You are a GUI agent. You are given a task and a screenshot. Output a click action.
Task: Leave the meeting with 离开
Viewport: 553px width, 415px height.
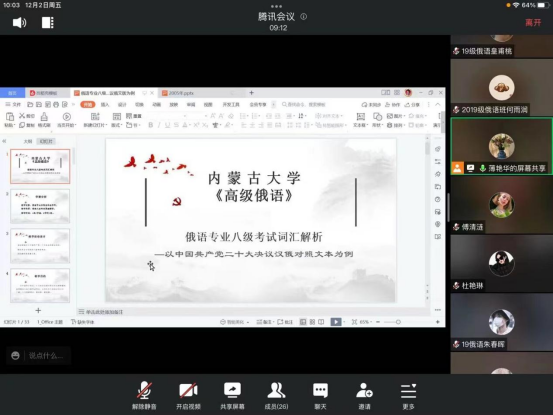tap(533, 23)
